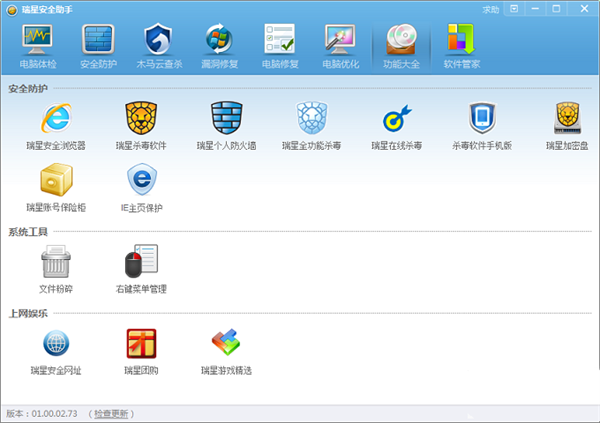The height and width of the screenshot is (423, 600).
Task: Click the 检查更新 check update link
Action: [x=111, y=414]
